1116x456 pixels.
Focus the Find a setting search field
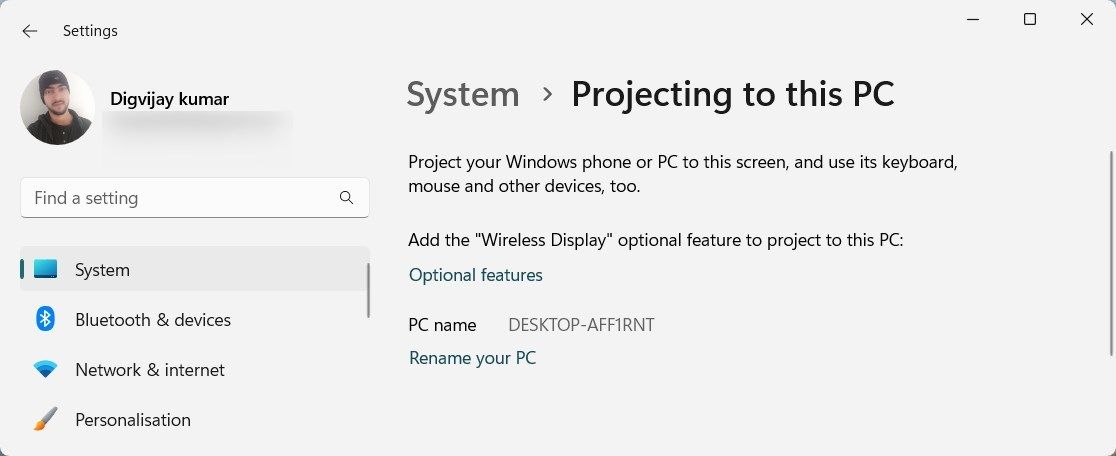(180, 198)
